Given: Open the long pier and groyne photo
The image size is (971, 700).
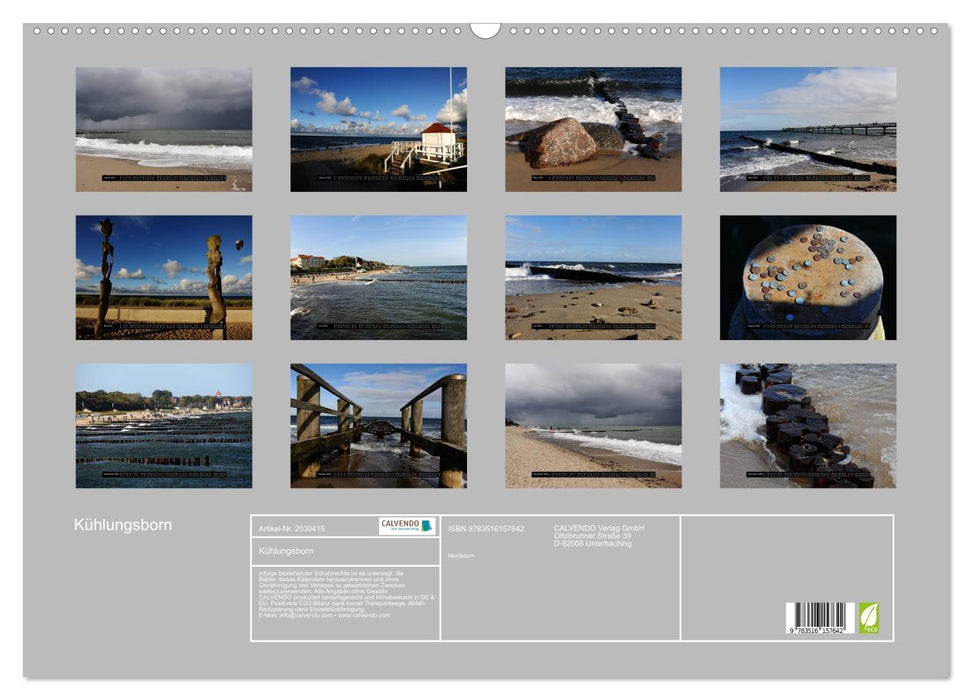Looking at the screenshot, I should point(808,129).
